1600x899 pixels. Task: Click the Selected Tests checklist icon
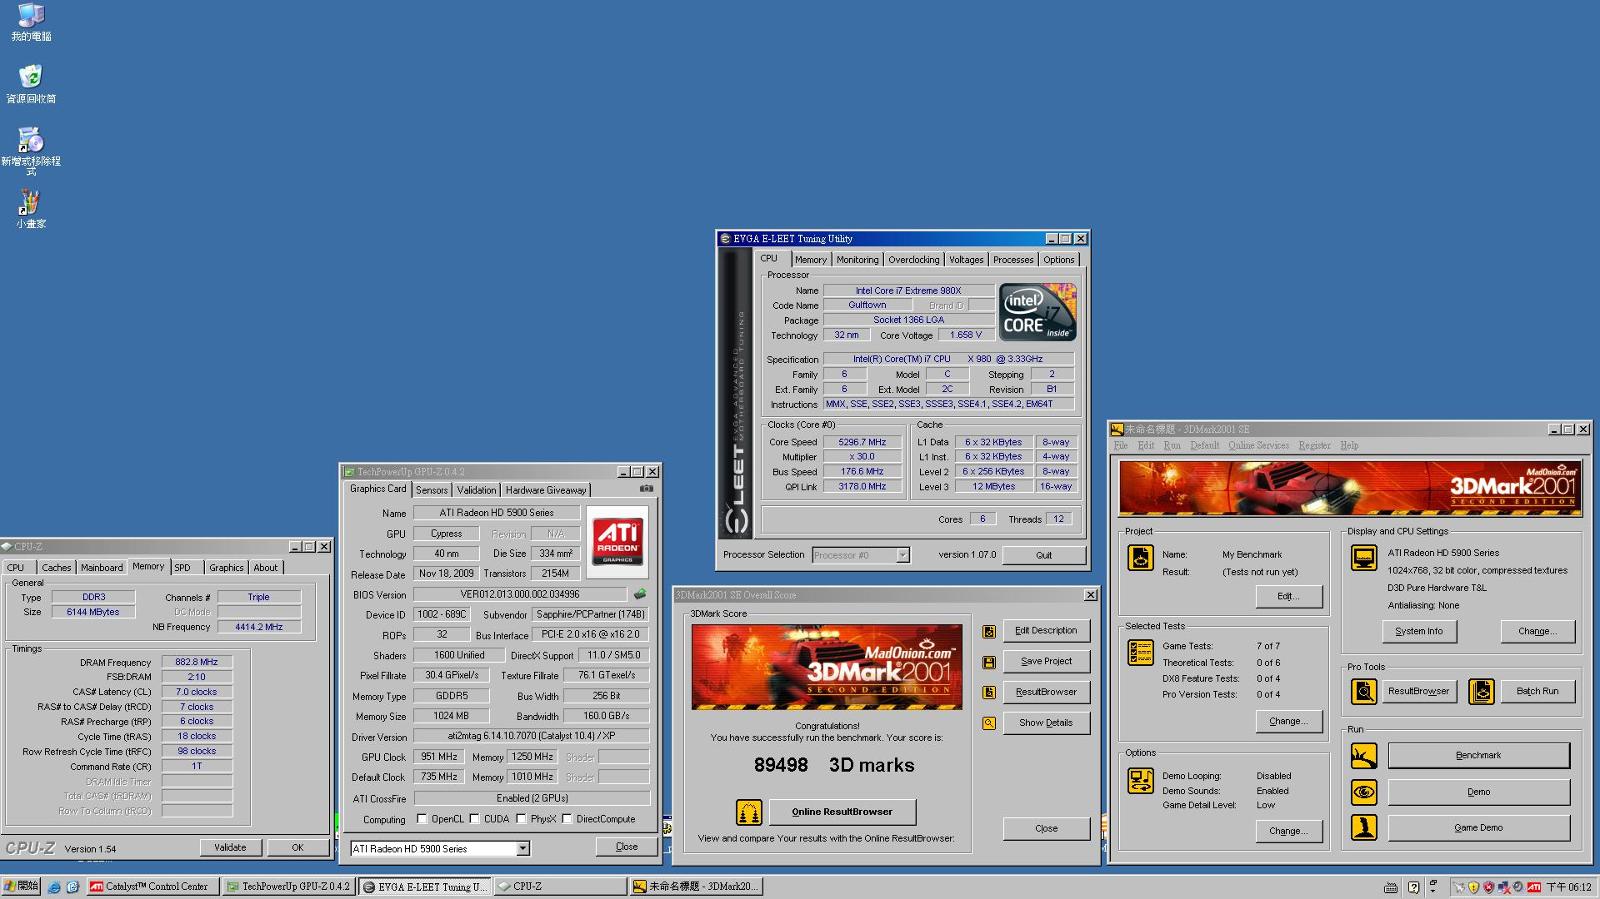click(1141, 652)
